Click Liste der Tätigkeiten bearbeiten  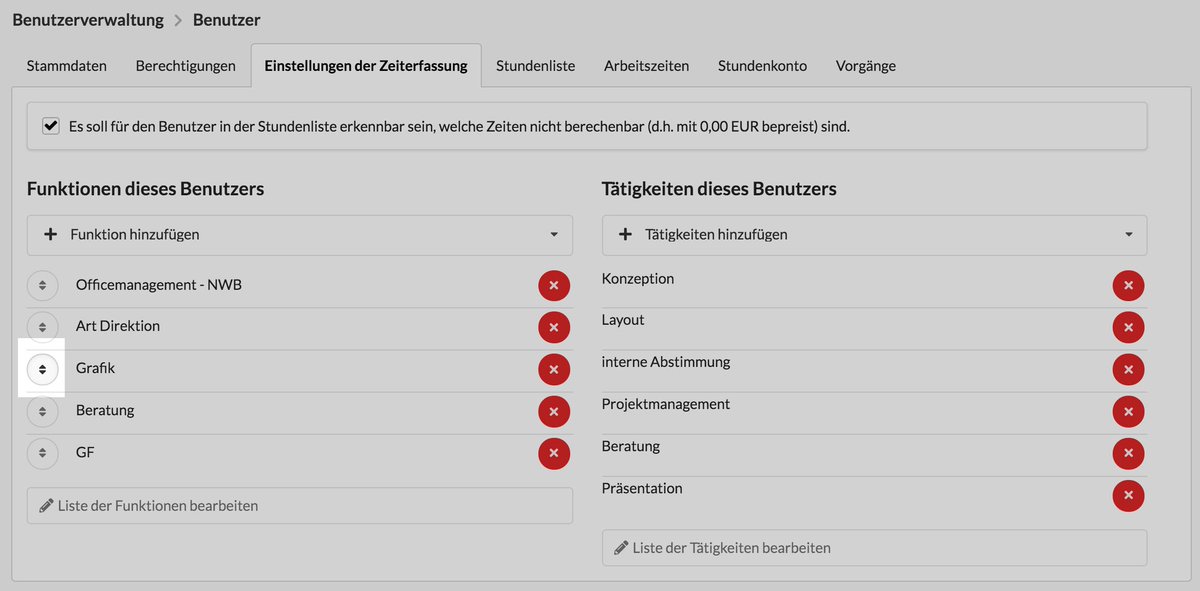point(875,548)
